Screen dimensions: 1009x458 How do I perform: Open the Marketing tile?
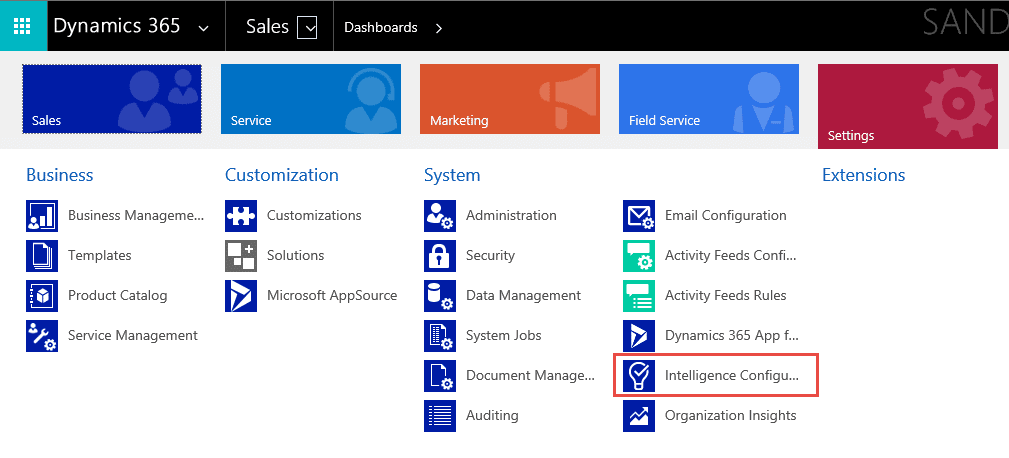tap(510, 99)
